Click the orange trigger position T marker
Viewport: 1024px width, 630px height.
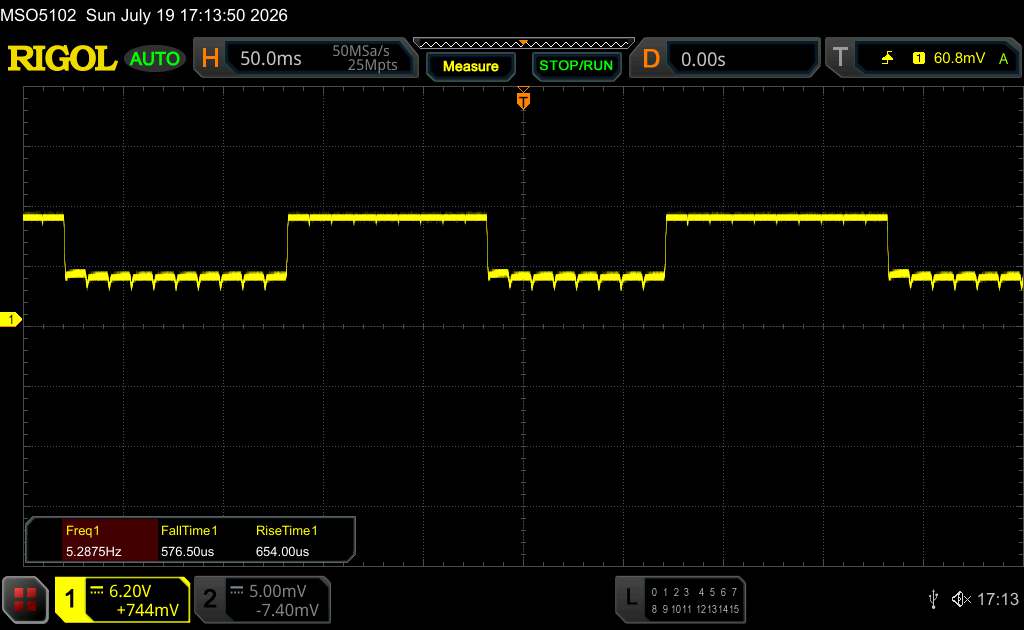click(523, 100)
